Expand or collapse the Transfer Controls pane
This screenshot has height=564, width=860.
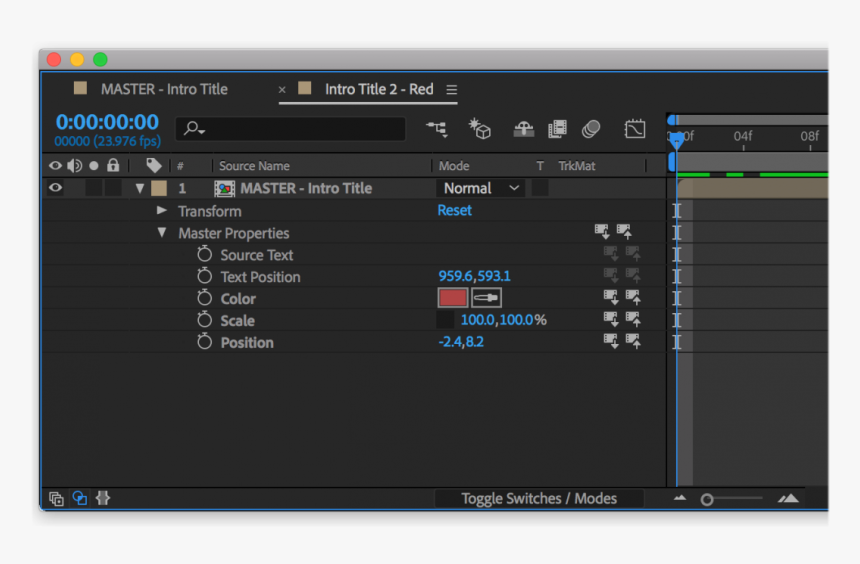coord(80,498)
